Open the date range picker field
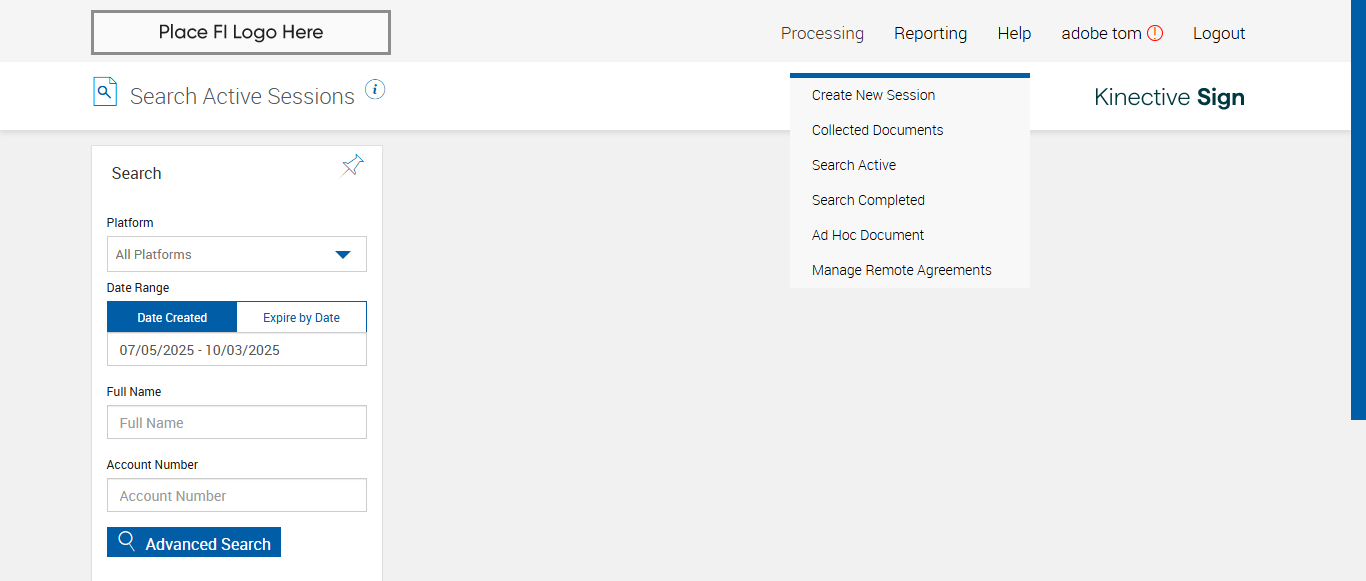 237,350
